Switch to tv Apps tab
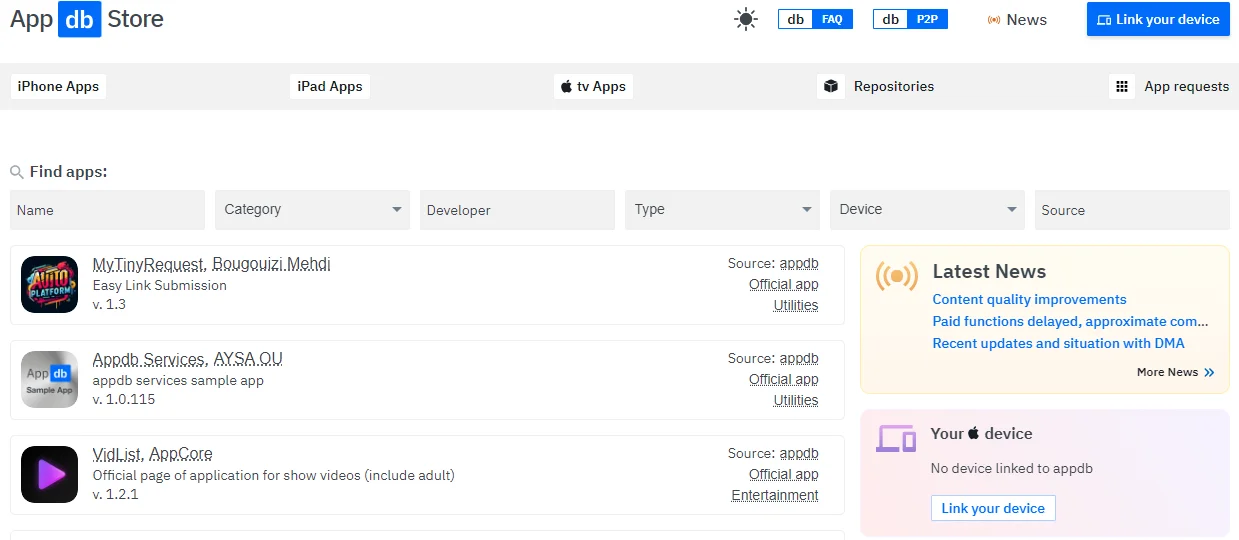The height and width of the screenshot is (540, 1239). point(593,86)
